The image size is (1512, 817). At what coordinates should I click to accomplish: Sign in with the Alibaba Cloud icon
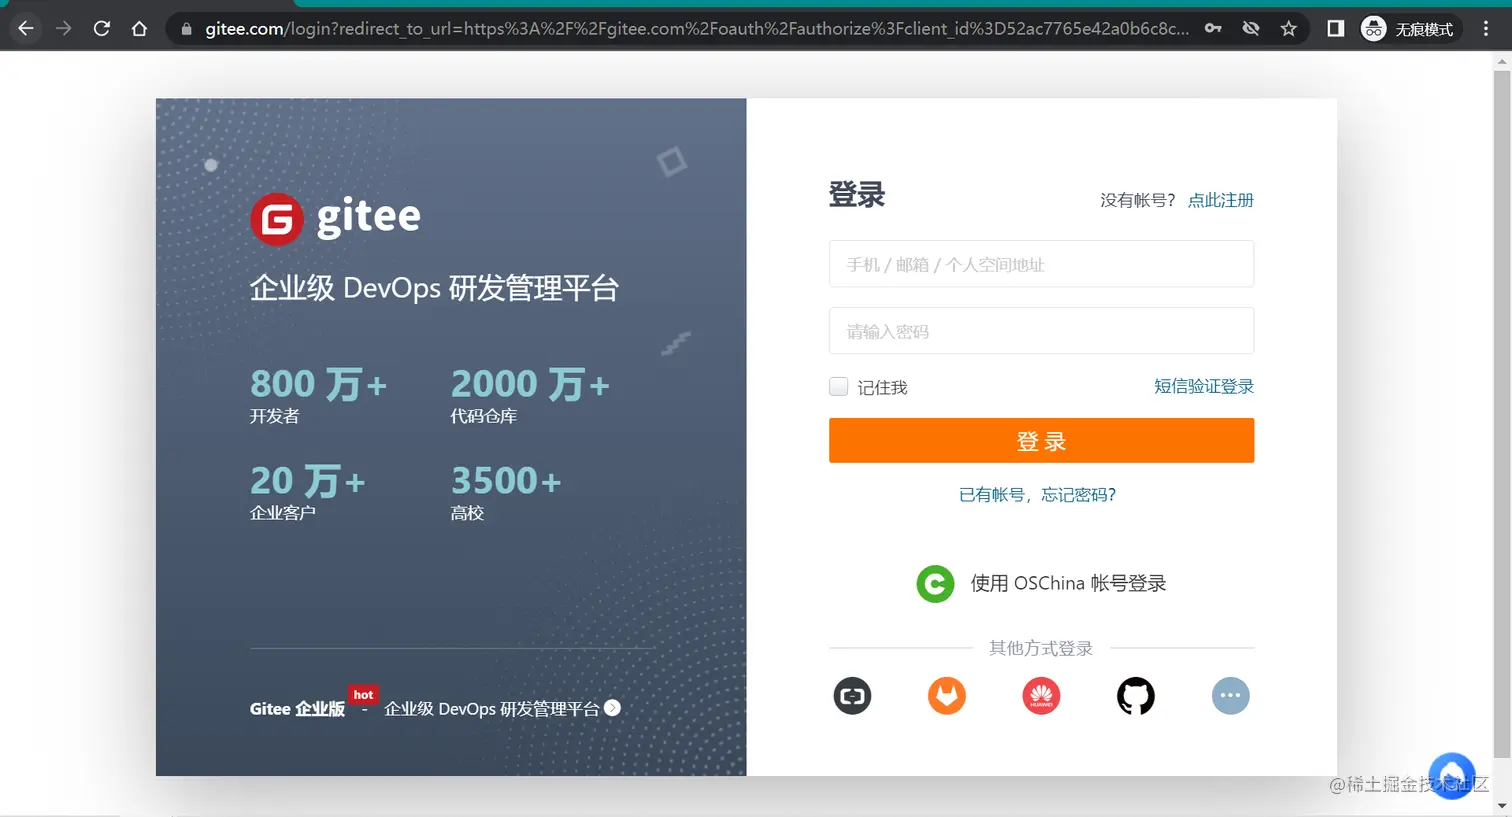853,696
